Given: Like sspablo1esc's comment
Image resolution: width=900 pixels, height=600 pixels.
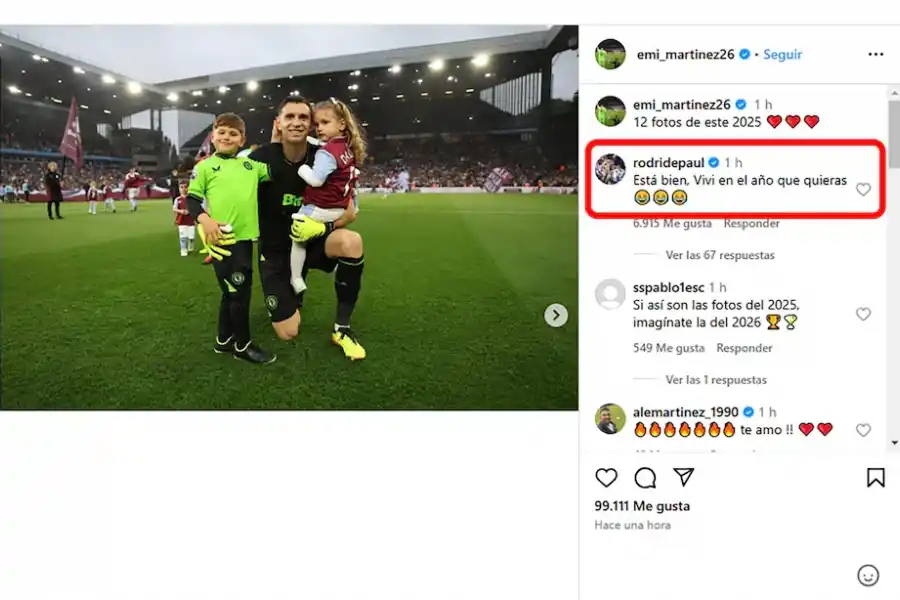Looking at the screenshot, I should (x=863, y=314).
